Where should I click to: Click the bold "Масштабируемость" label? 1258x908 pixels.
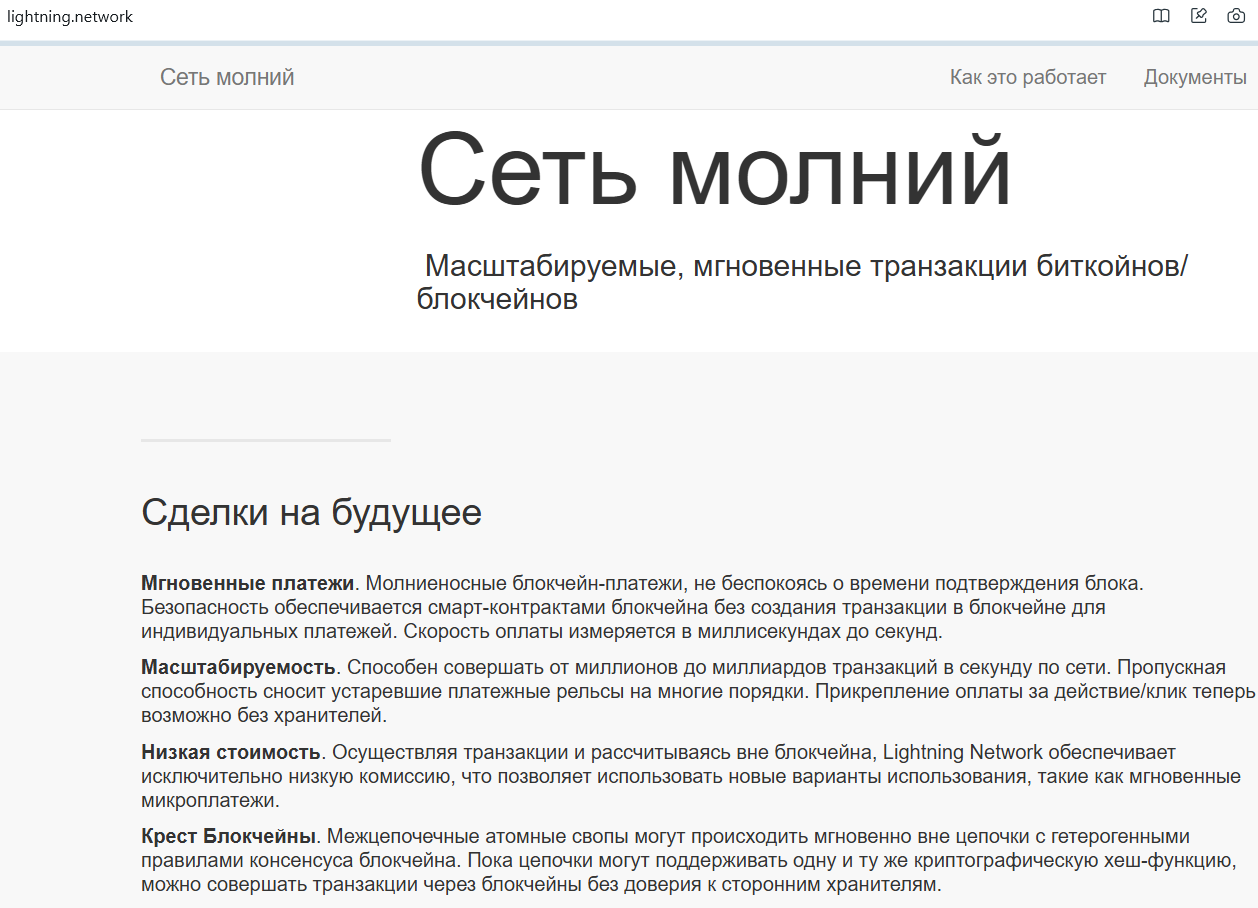[238, 667]
